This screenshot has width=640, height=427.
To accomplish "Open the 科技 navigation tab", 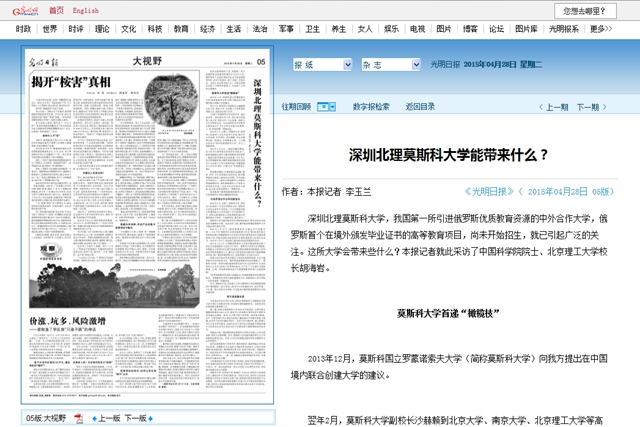I will tap(154, 29).
